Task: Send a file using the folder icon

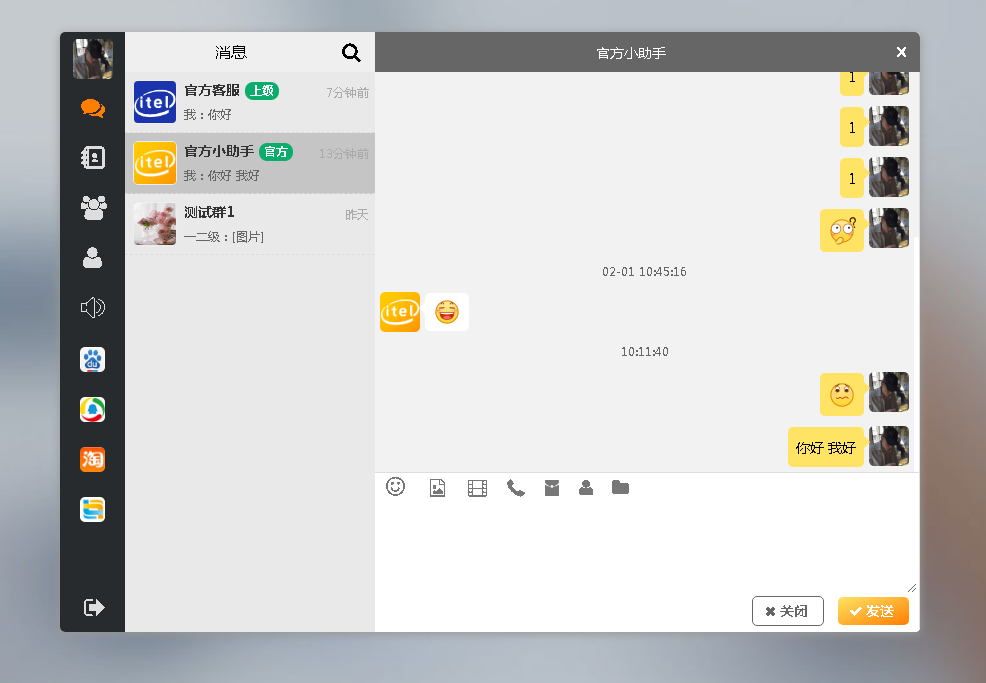Action: tap(620, 488)
